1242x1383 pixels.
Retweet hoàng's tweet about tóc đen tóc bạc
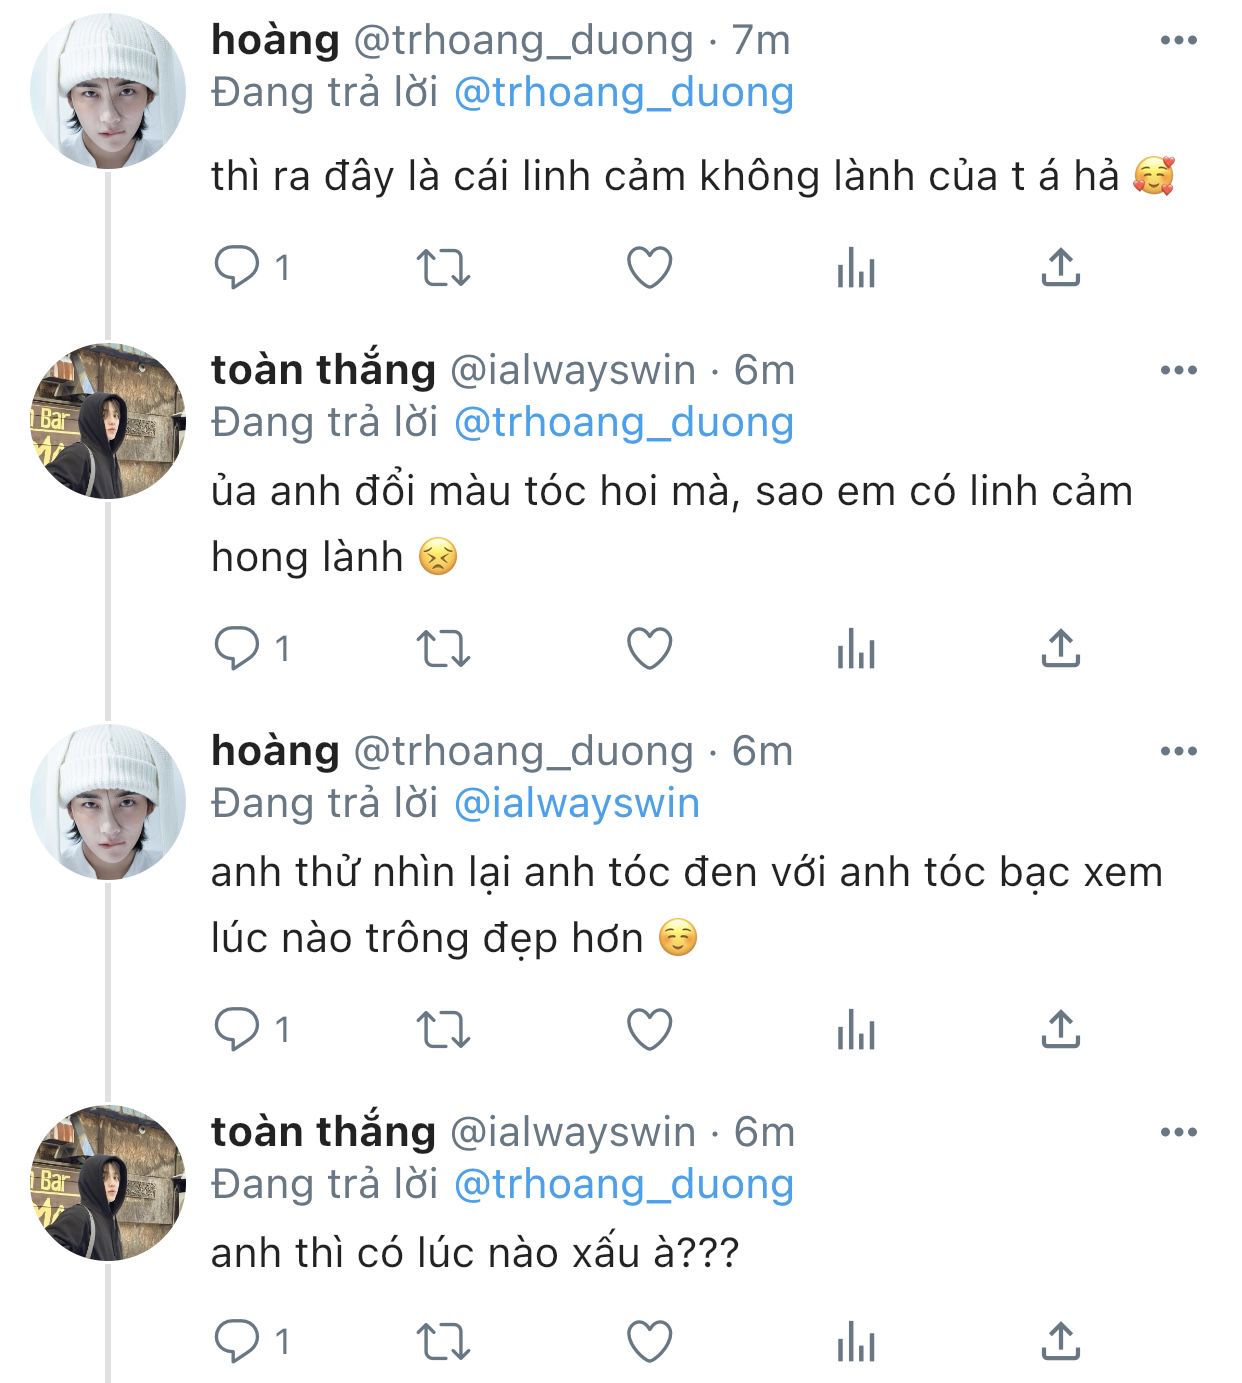442,1030
